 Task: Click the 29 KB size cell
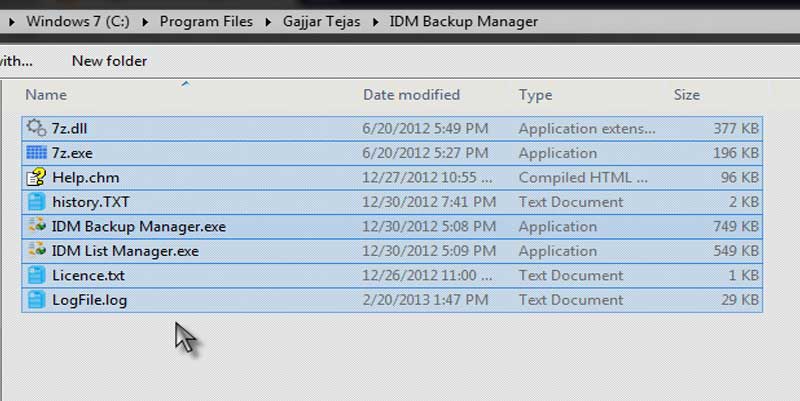point(740,300)
